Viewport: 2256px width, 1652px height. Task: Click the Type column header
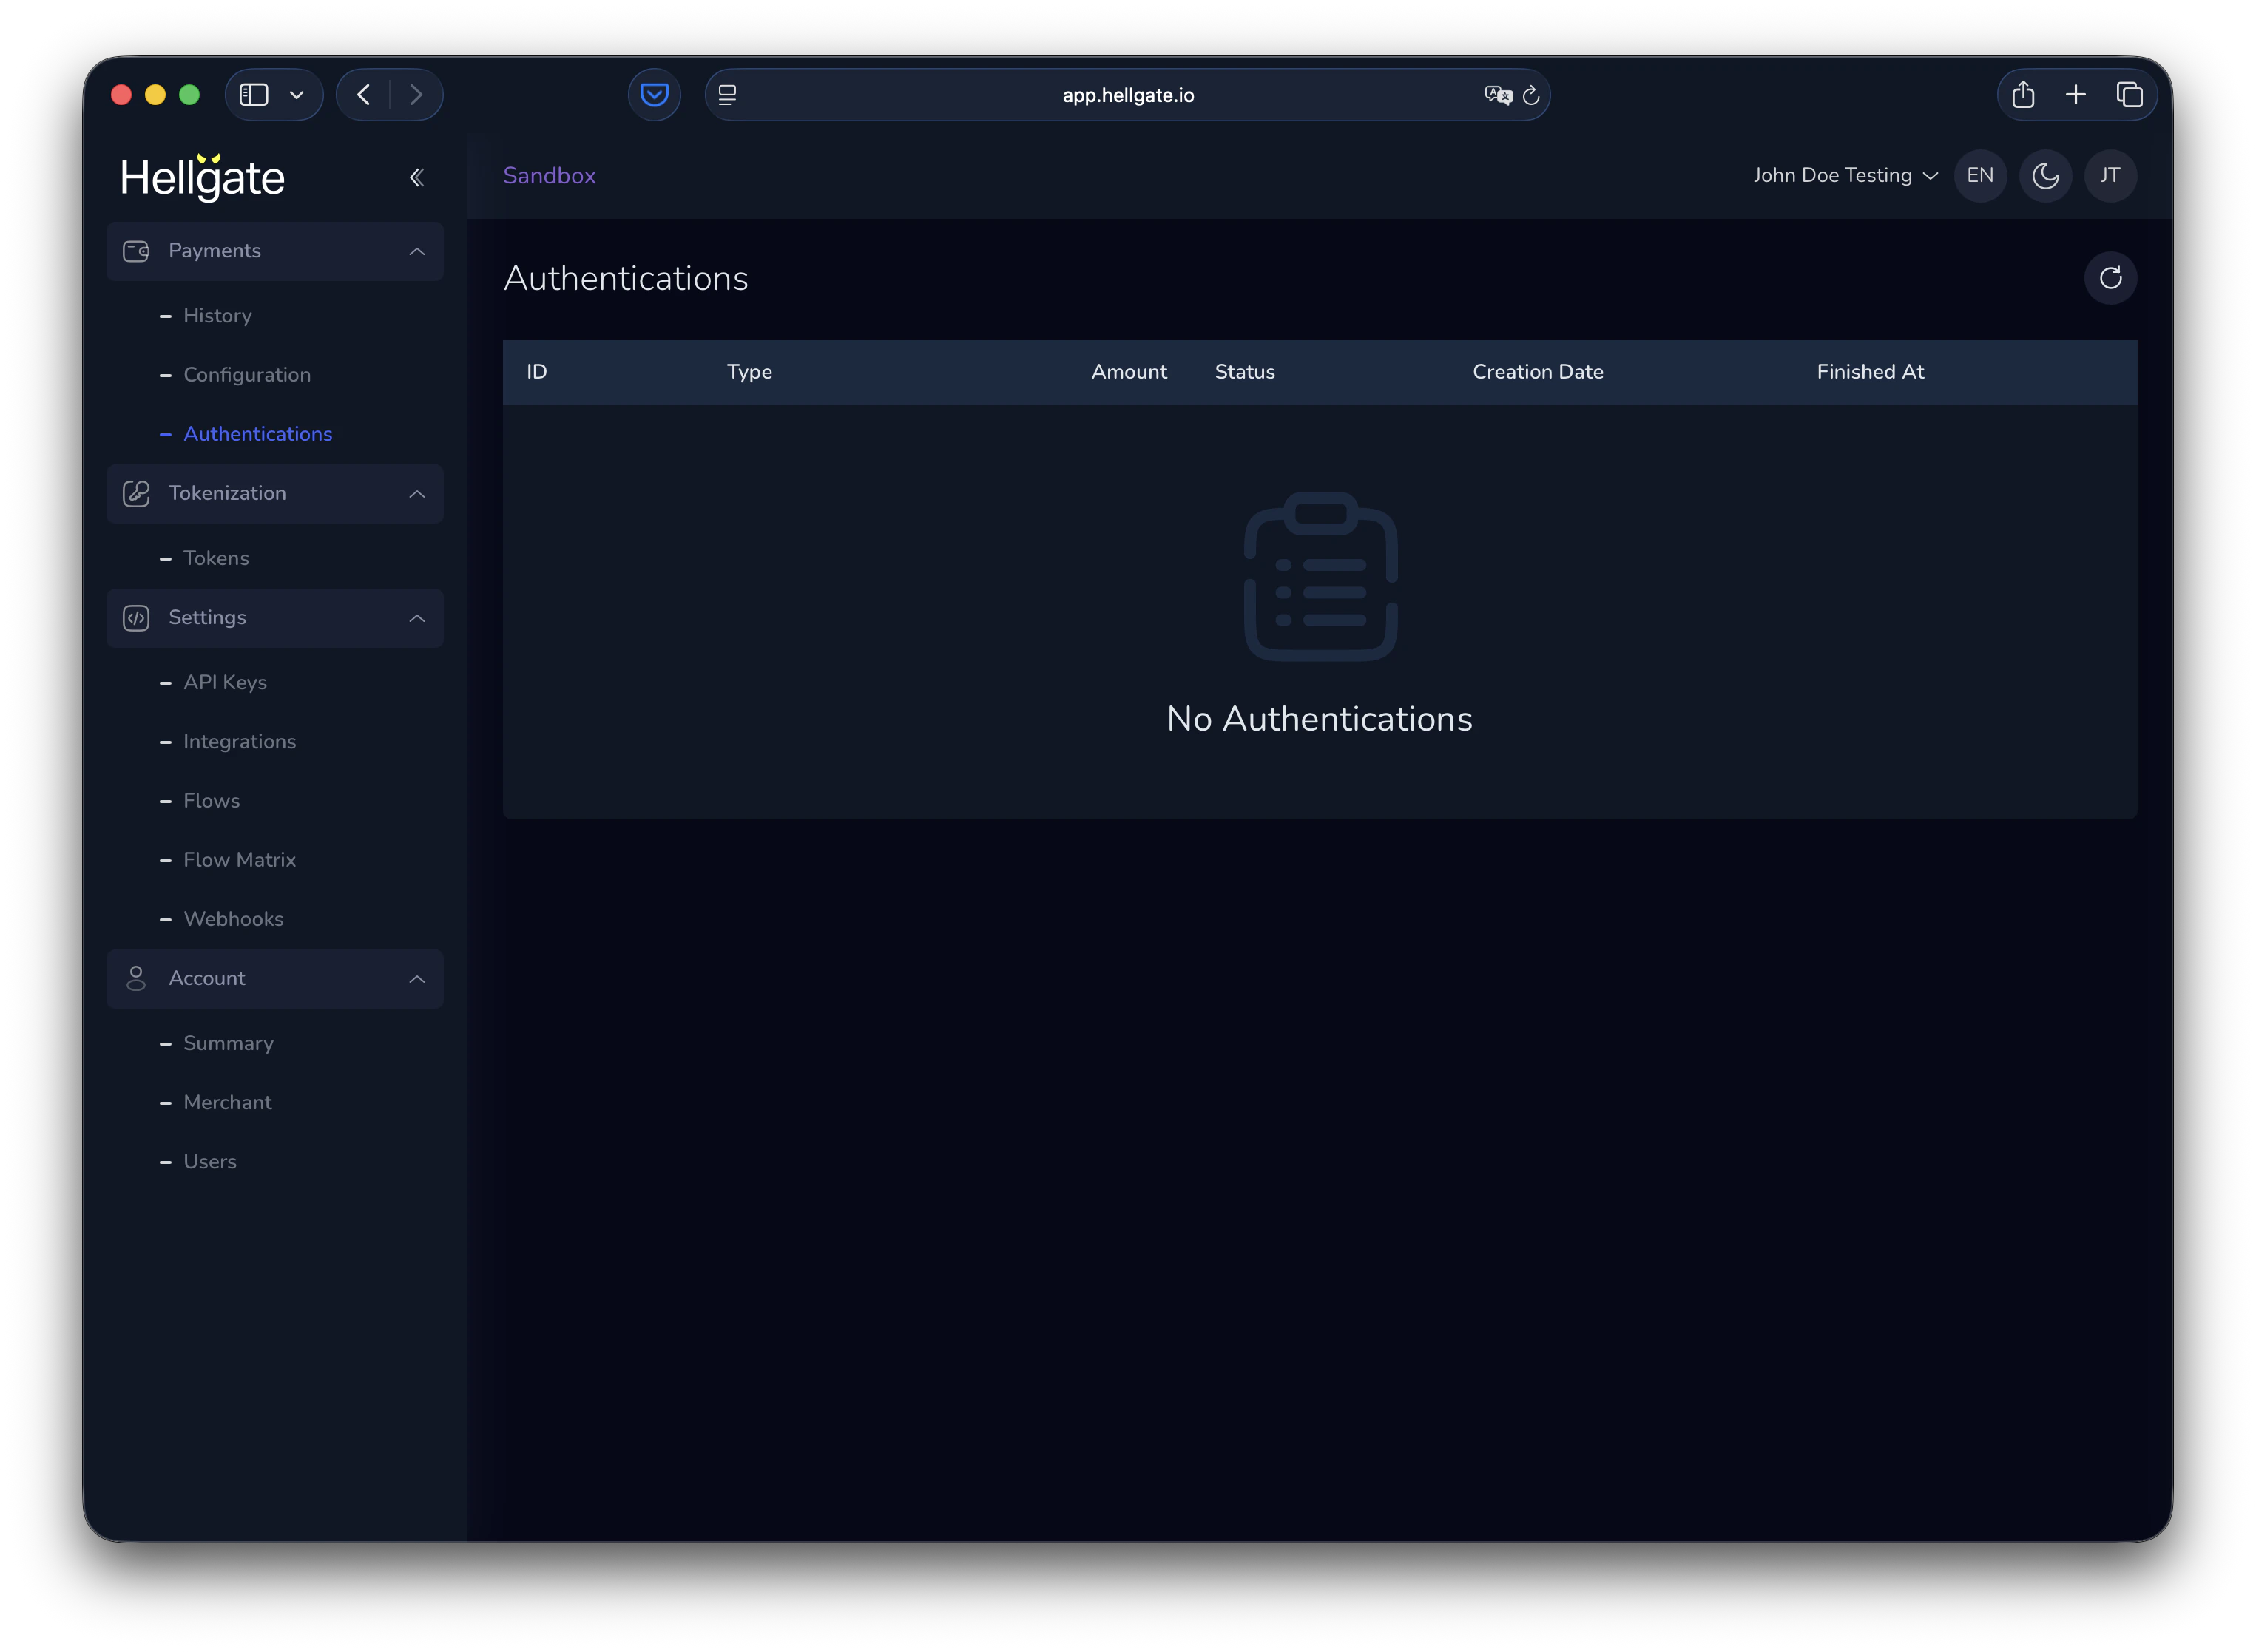[x=749, y=372]
